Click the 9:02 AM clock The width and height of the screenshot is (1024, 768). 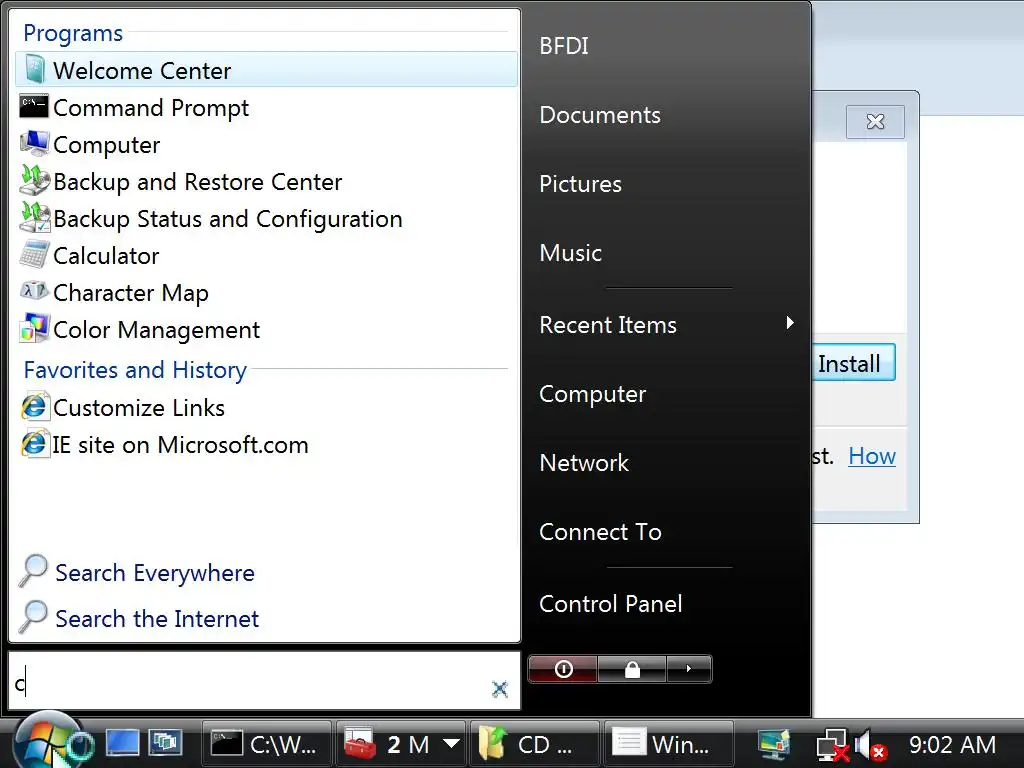[952, 744]
